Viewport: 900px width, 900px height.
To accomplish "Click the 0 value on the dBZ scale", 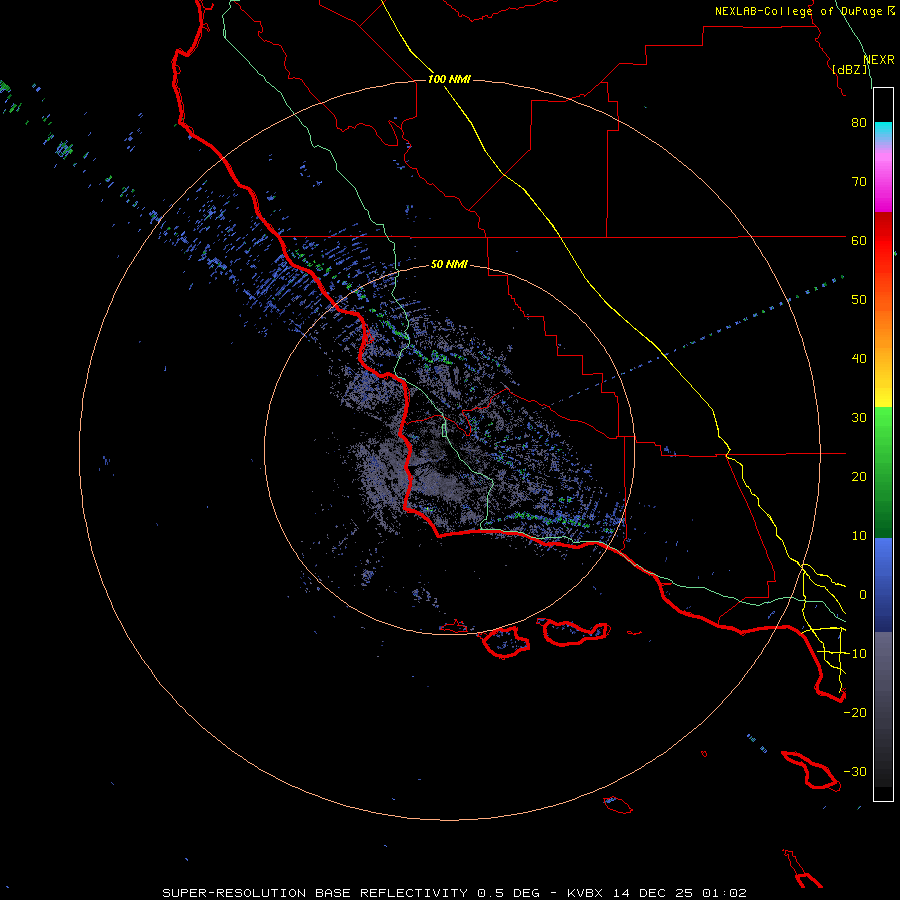I will 863,595.
